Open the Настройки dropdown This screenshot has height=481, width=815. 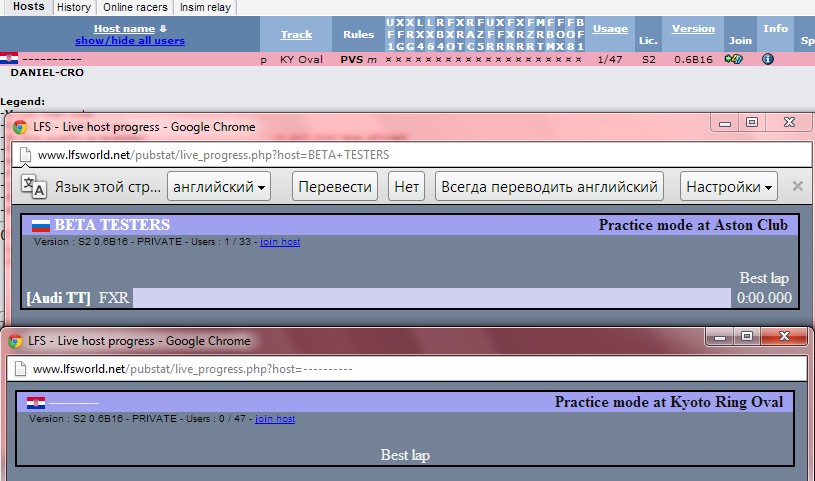(729, 187)
